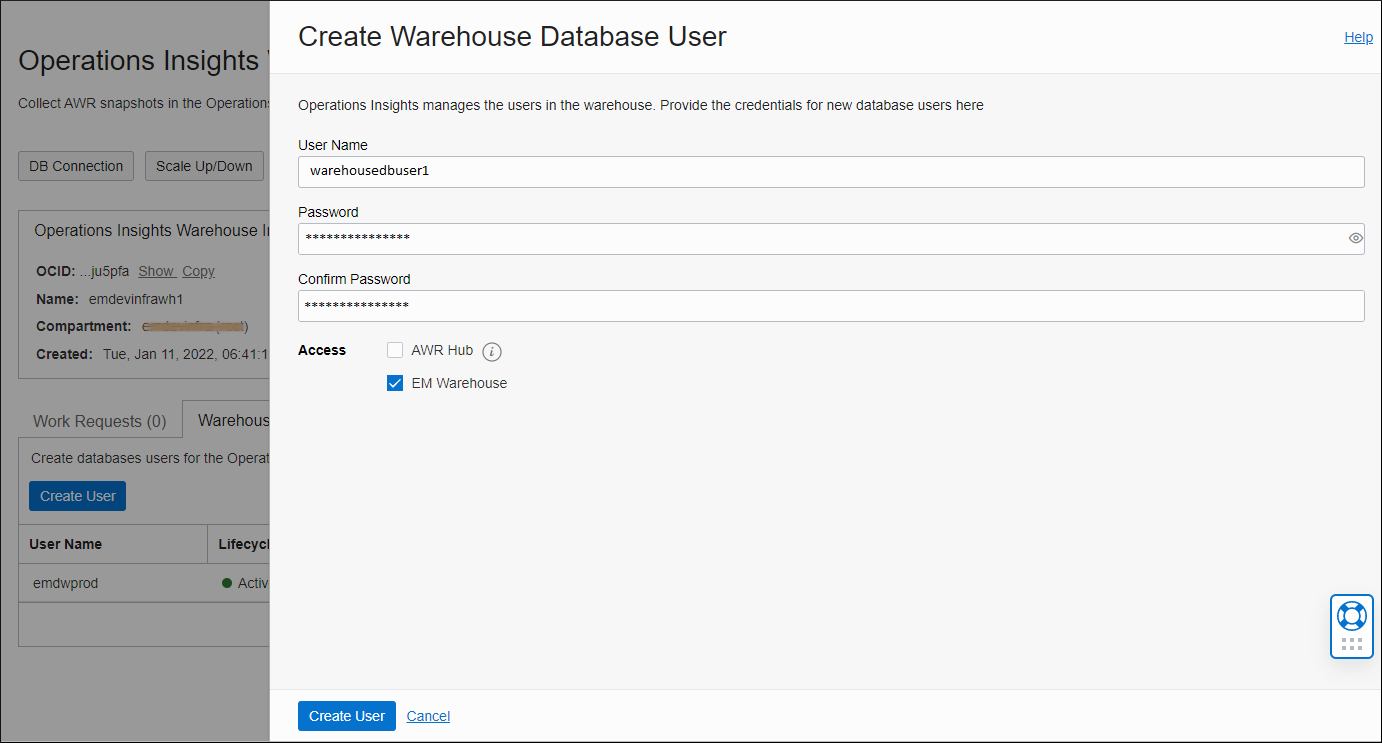Enable AWR Hub access
The width and height of the screenshot is (1382, 743).
point(395,351)
